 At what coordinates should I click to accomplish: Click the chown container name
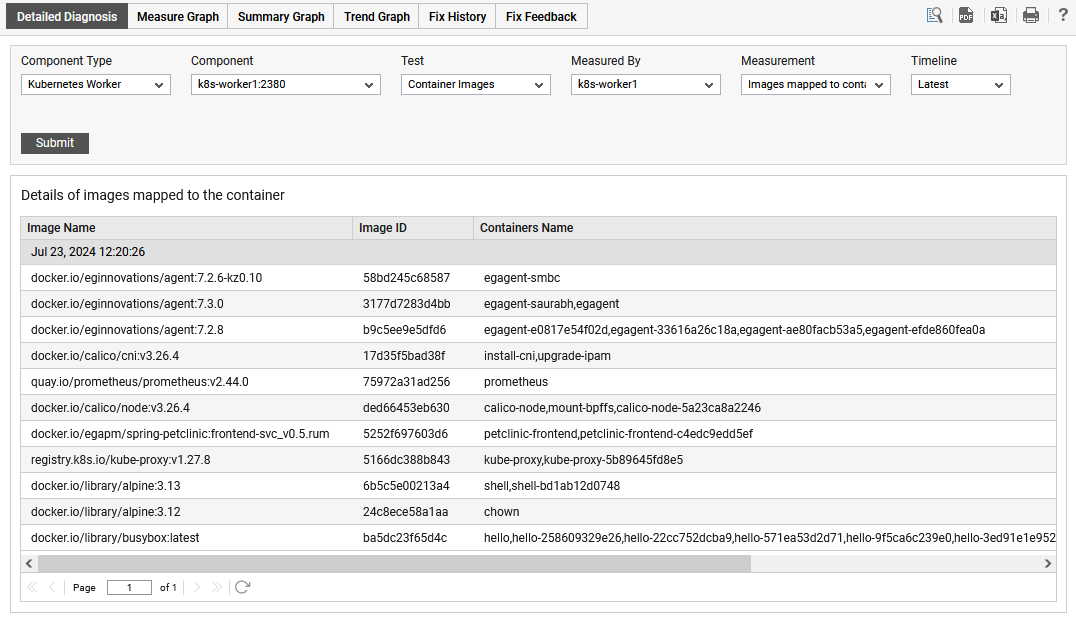(x=502, y=513)
